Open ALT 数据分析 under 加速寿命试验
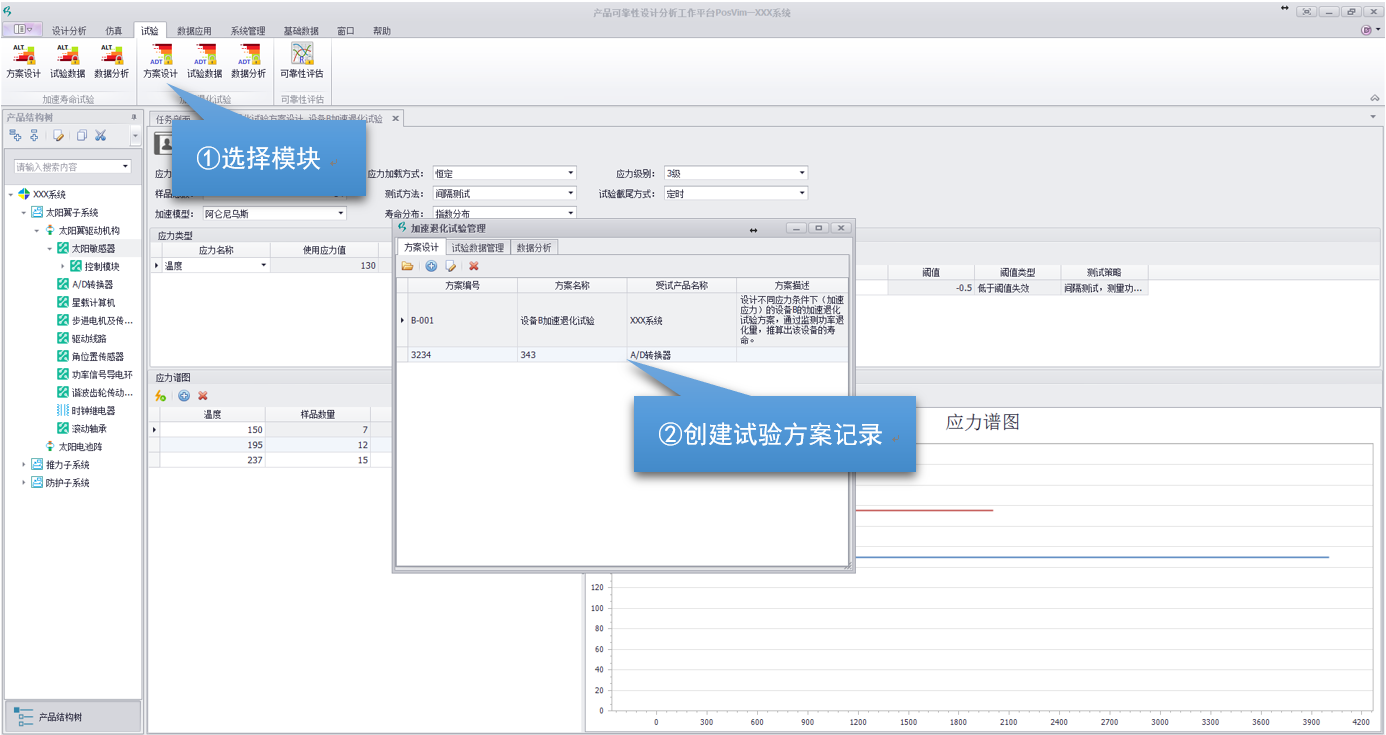 pyautogui.click(x=111, y=61)
